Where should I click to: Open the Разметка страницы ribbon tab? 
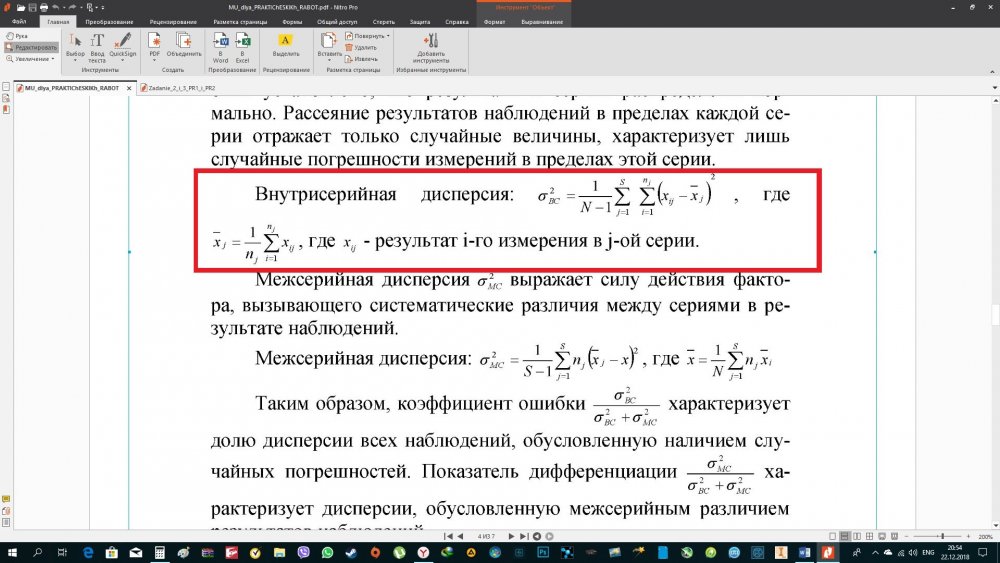pyautogui.click(x=240, y=22)
